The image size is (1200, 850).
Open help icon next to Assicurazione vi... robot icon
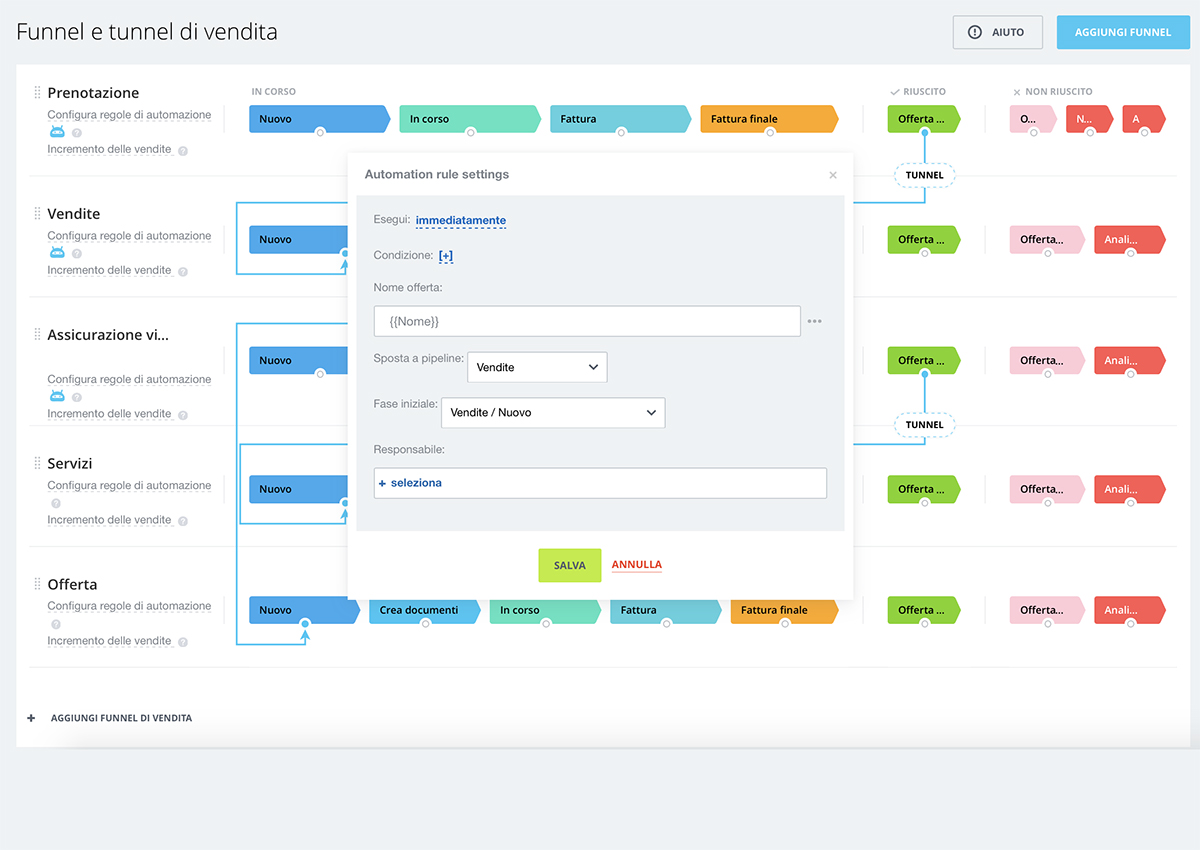[x=77, y=397]
